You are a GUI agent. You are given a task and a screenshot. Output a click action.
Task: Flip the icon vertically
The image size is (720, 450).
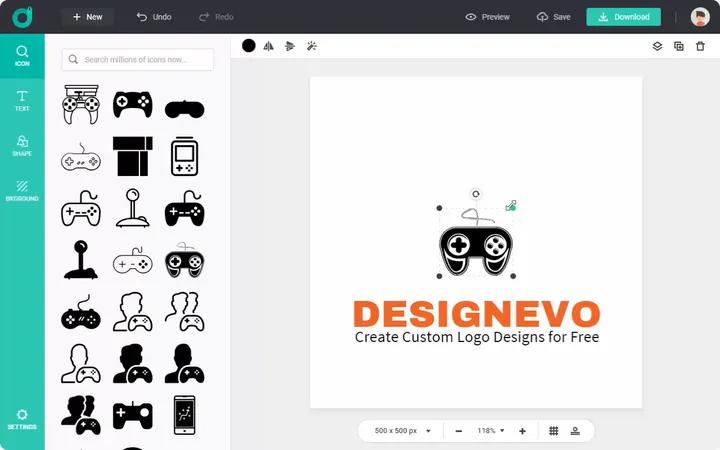(290, 46)
